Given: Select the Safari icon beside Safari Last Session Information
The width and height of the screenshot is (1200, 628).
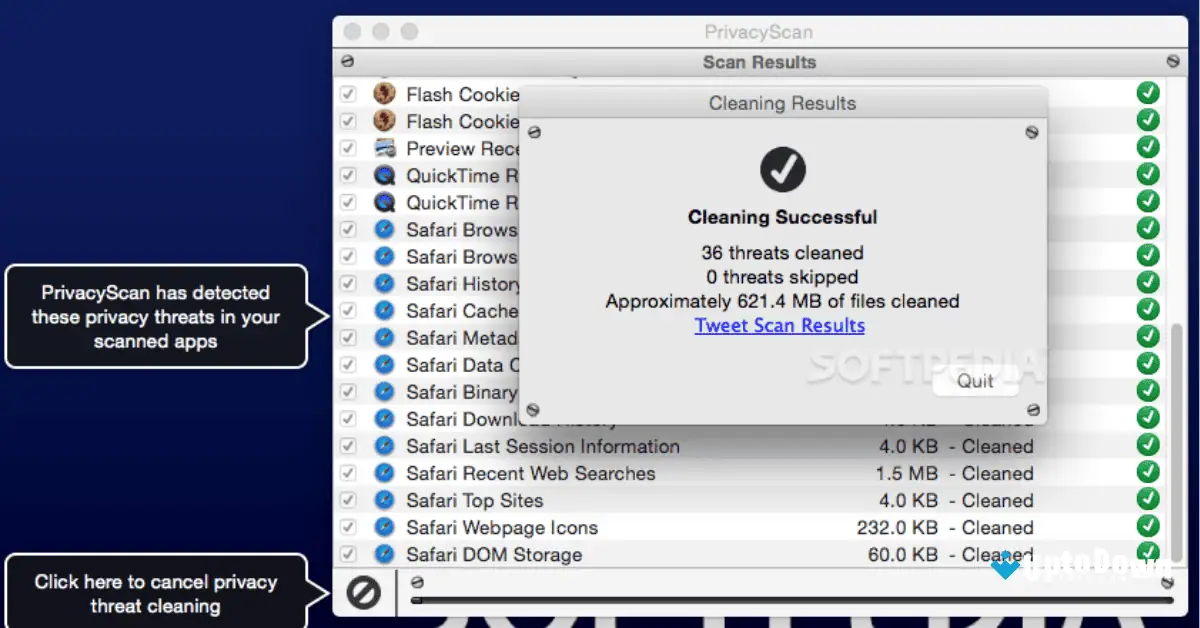Looking at the screenshot, I should click(x=385, y=446).
